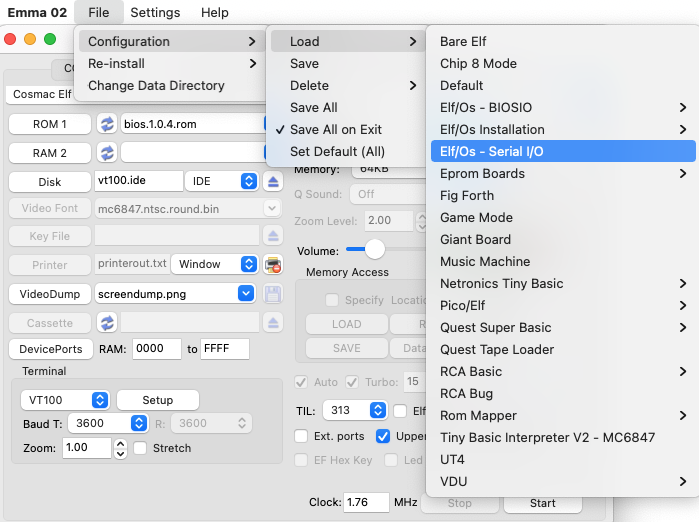
Task: Select Change Data Directory
Action: coord(170,86)
